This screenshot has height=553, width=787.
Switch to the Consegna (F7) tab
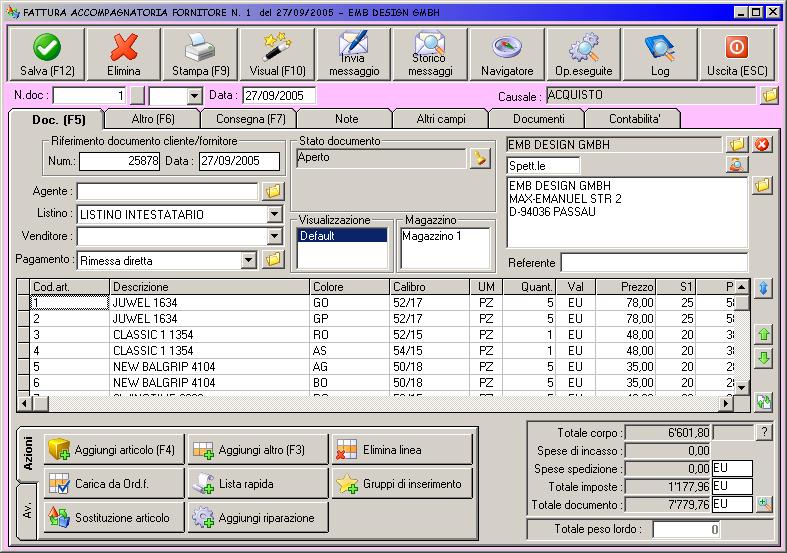click(x=251, y=119)
